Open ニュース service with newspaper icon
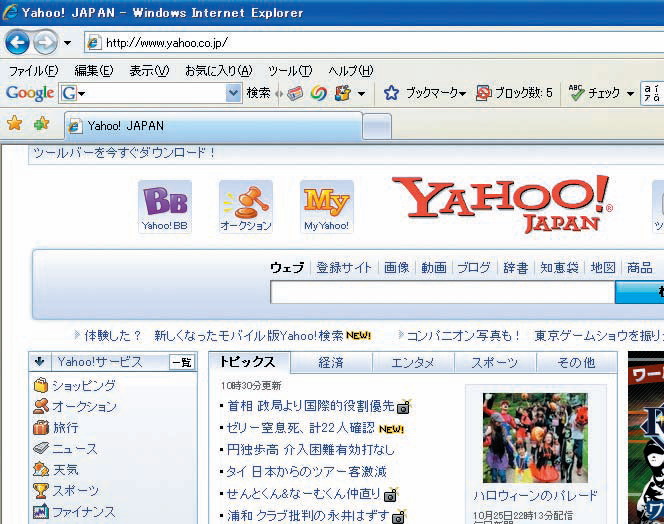This screenshot has width=664, height=524. click(x=66, y=449)
